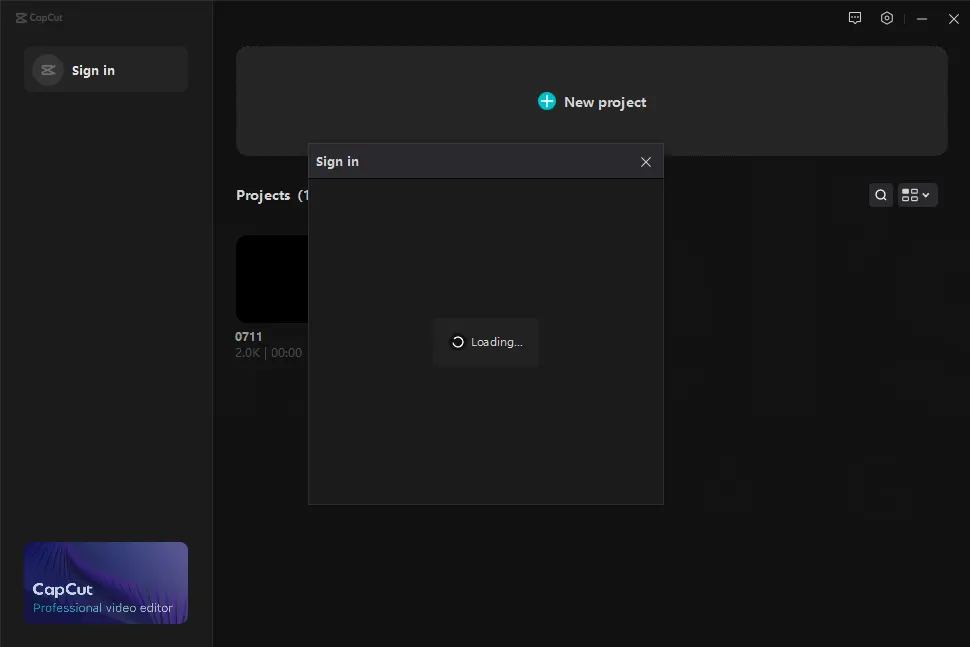This screenshot has width=970, height=647.
Task: Open the project view layout dropdown
Action: point(917,195)
